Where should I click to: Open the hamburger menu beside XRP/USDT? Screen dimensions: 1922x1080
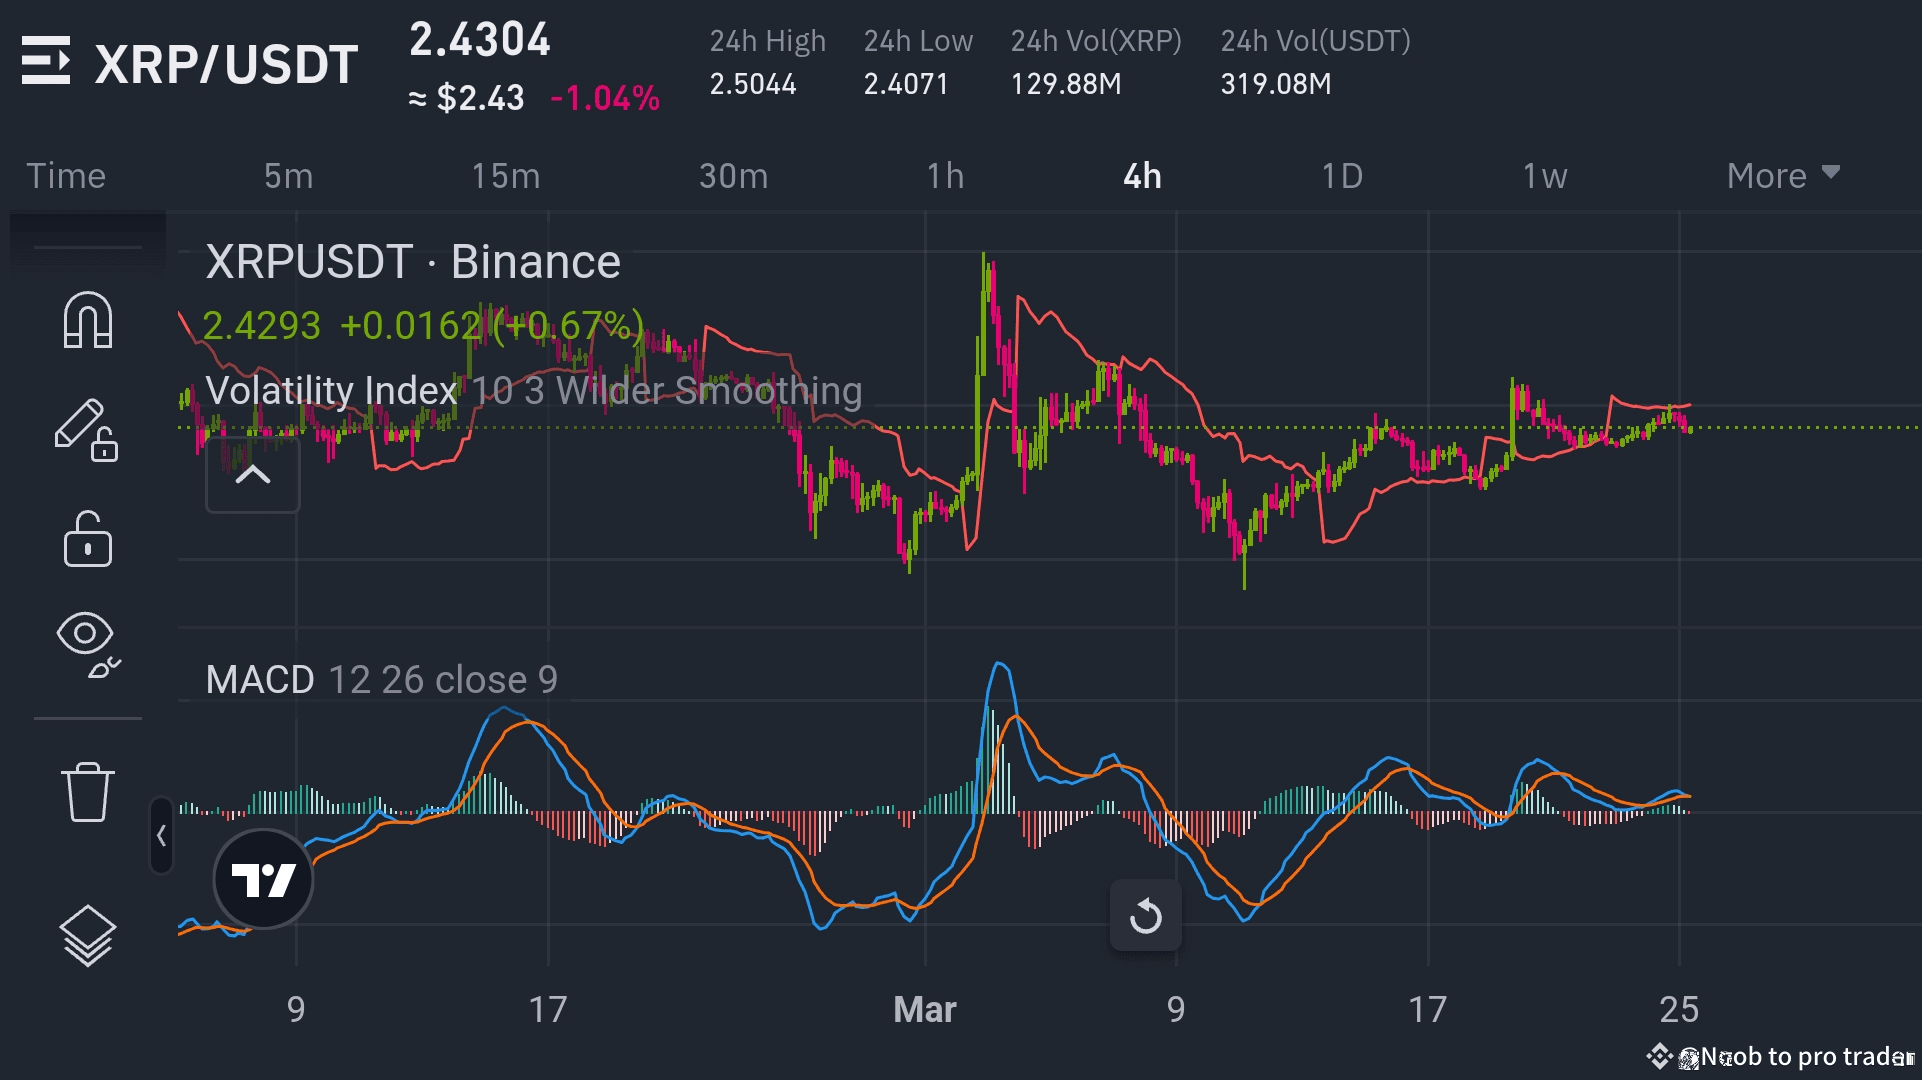pyautogui.click(x=48, y=63)
